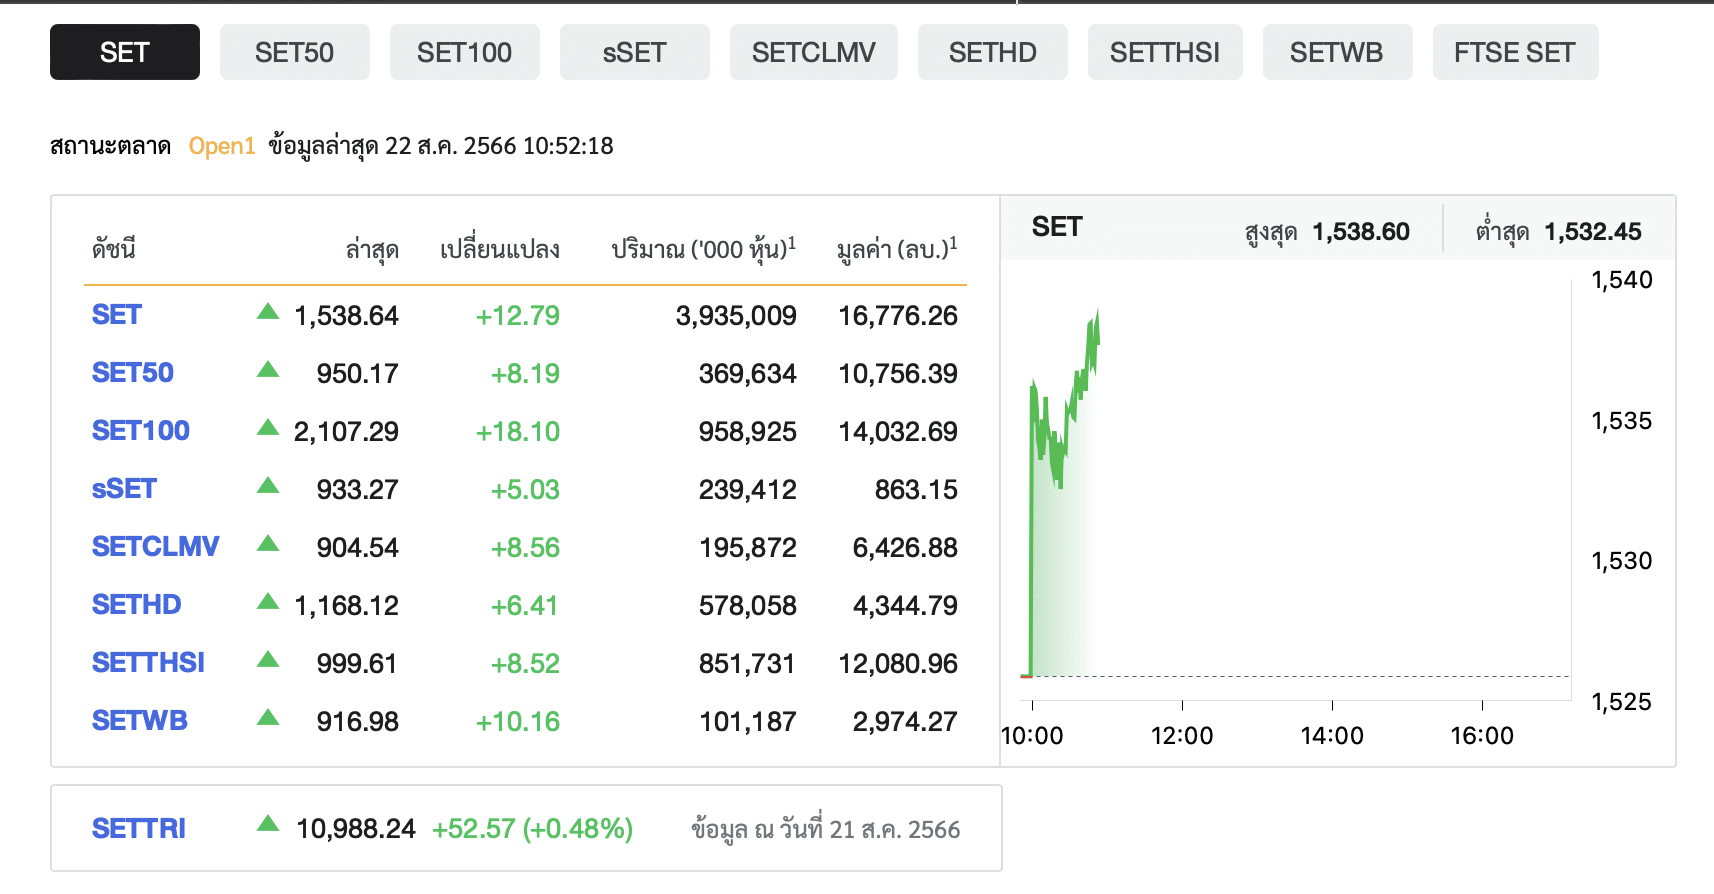Click the 1,535 price axis label
1714x894 pixels.
1622,421
